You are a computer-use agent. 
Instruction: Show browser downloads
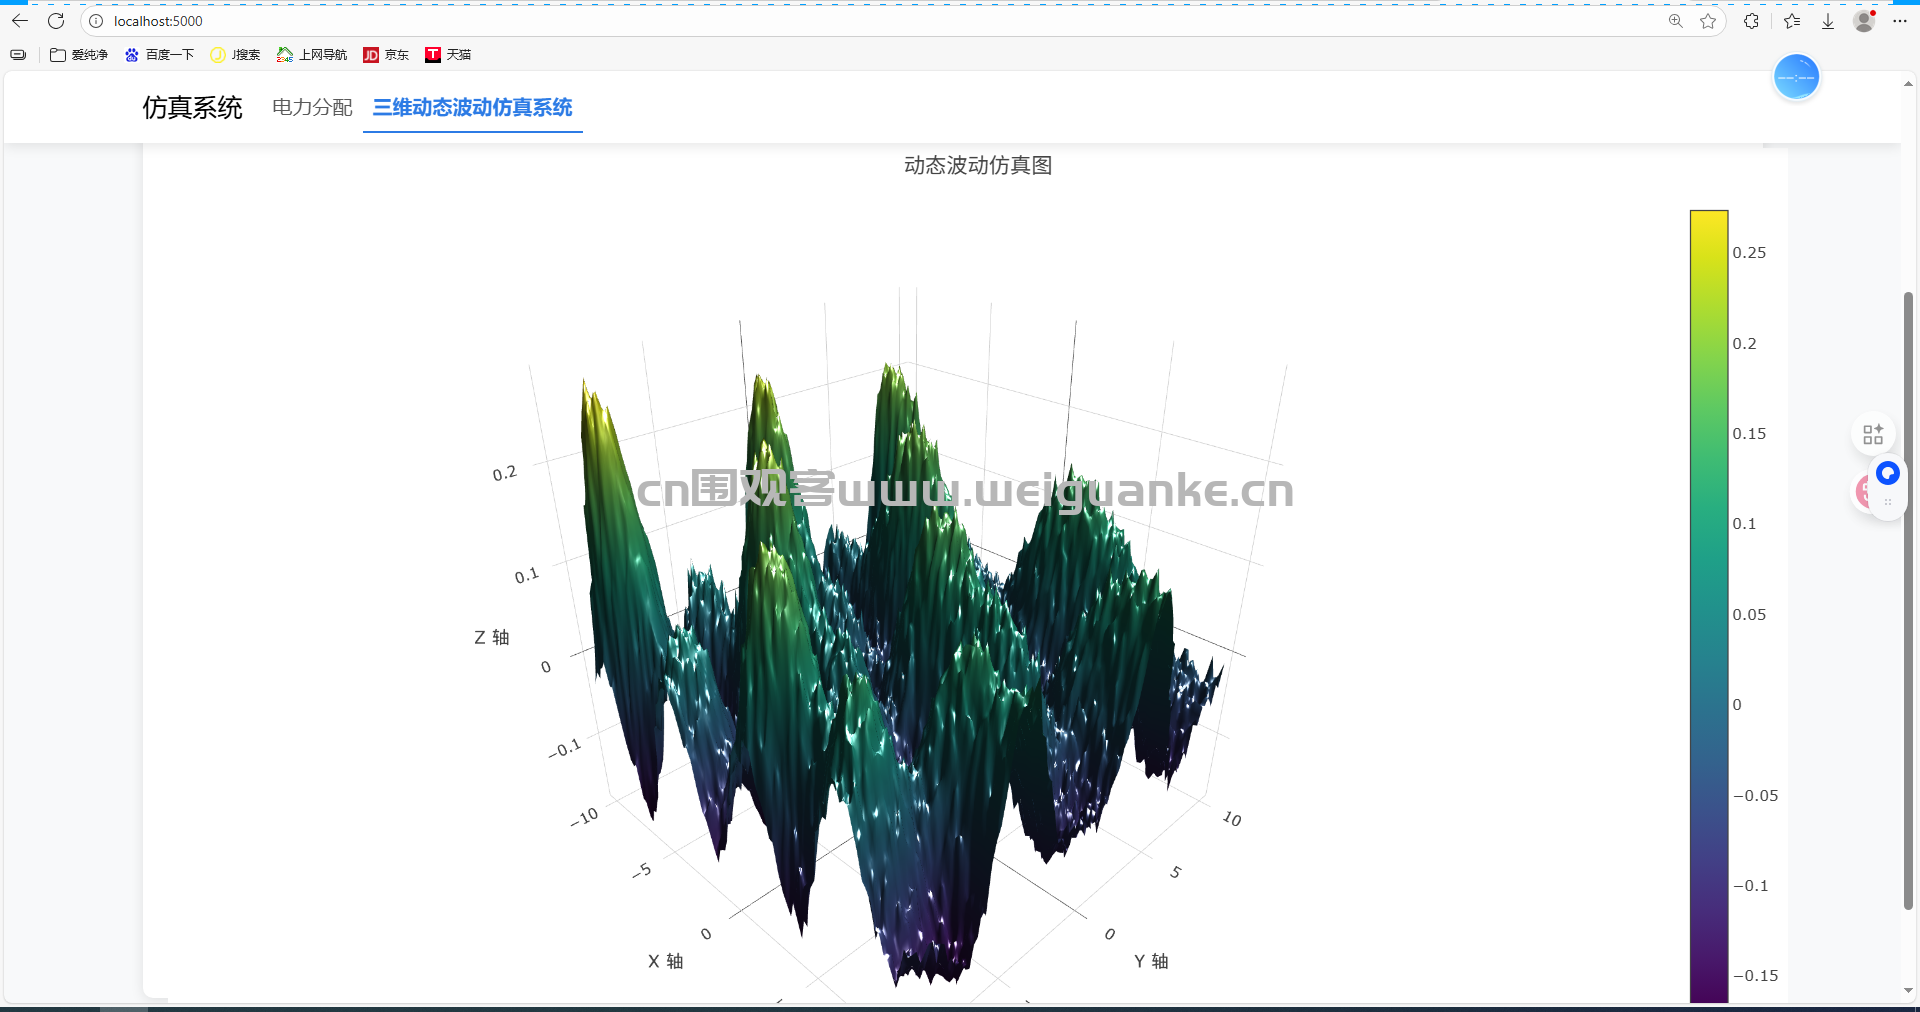coord(1828,21)
